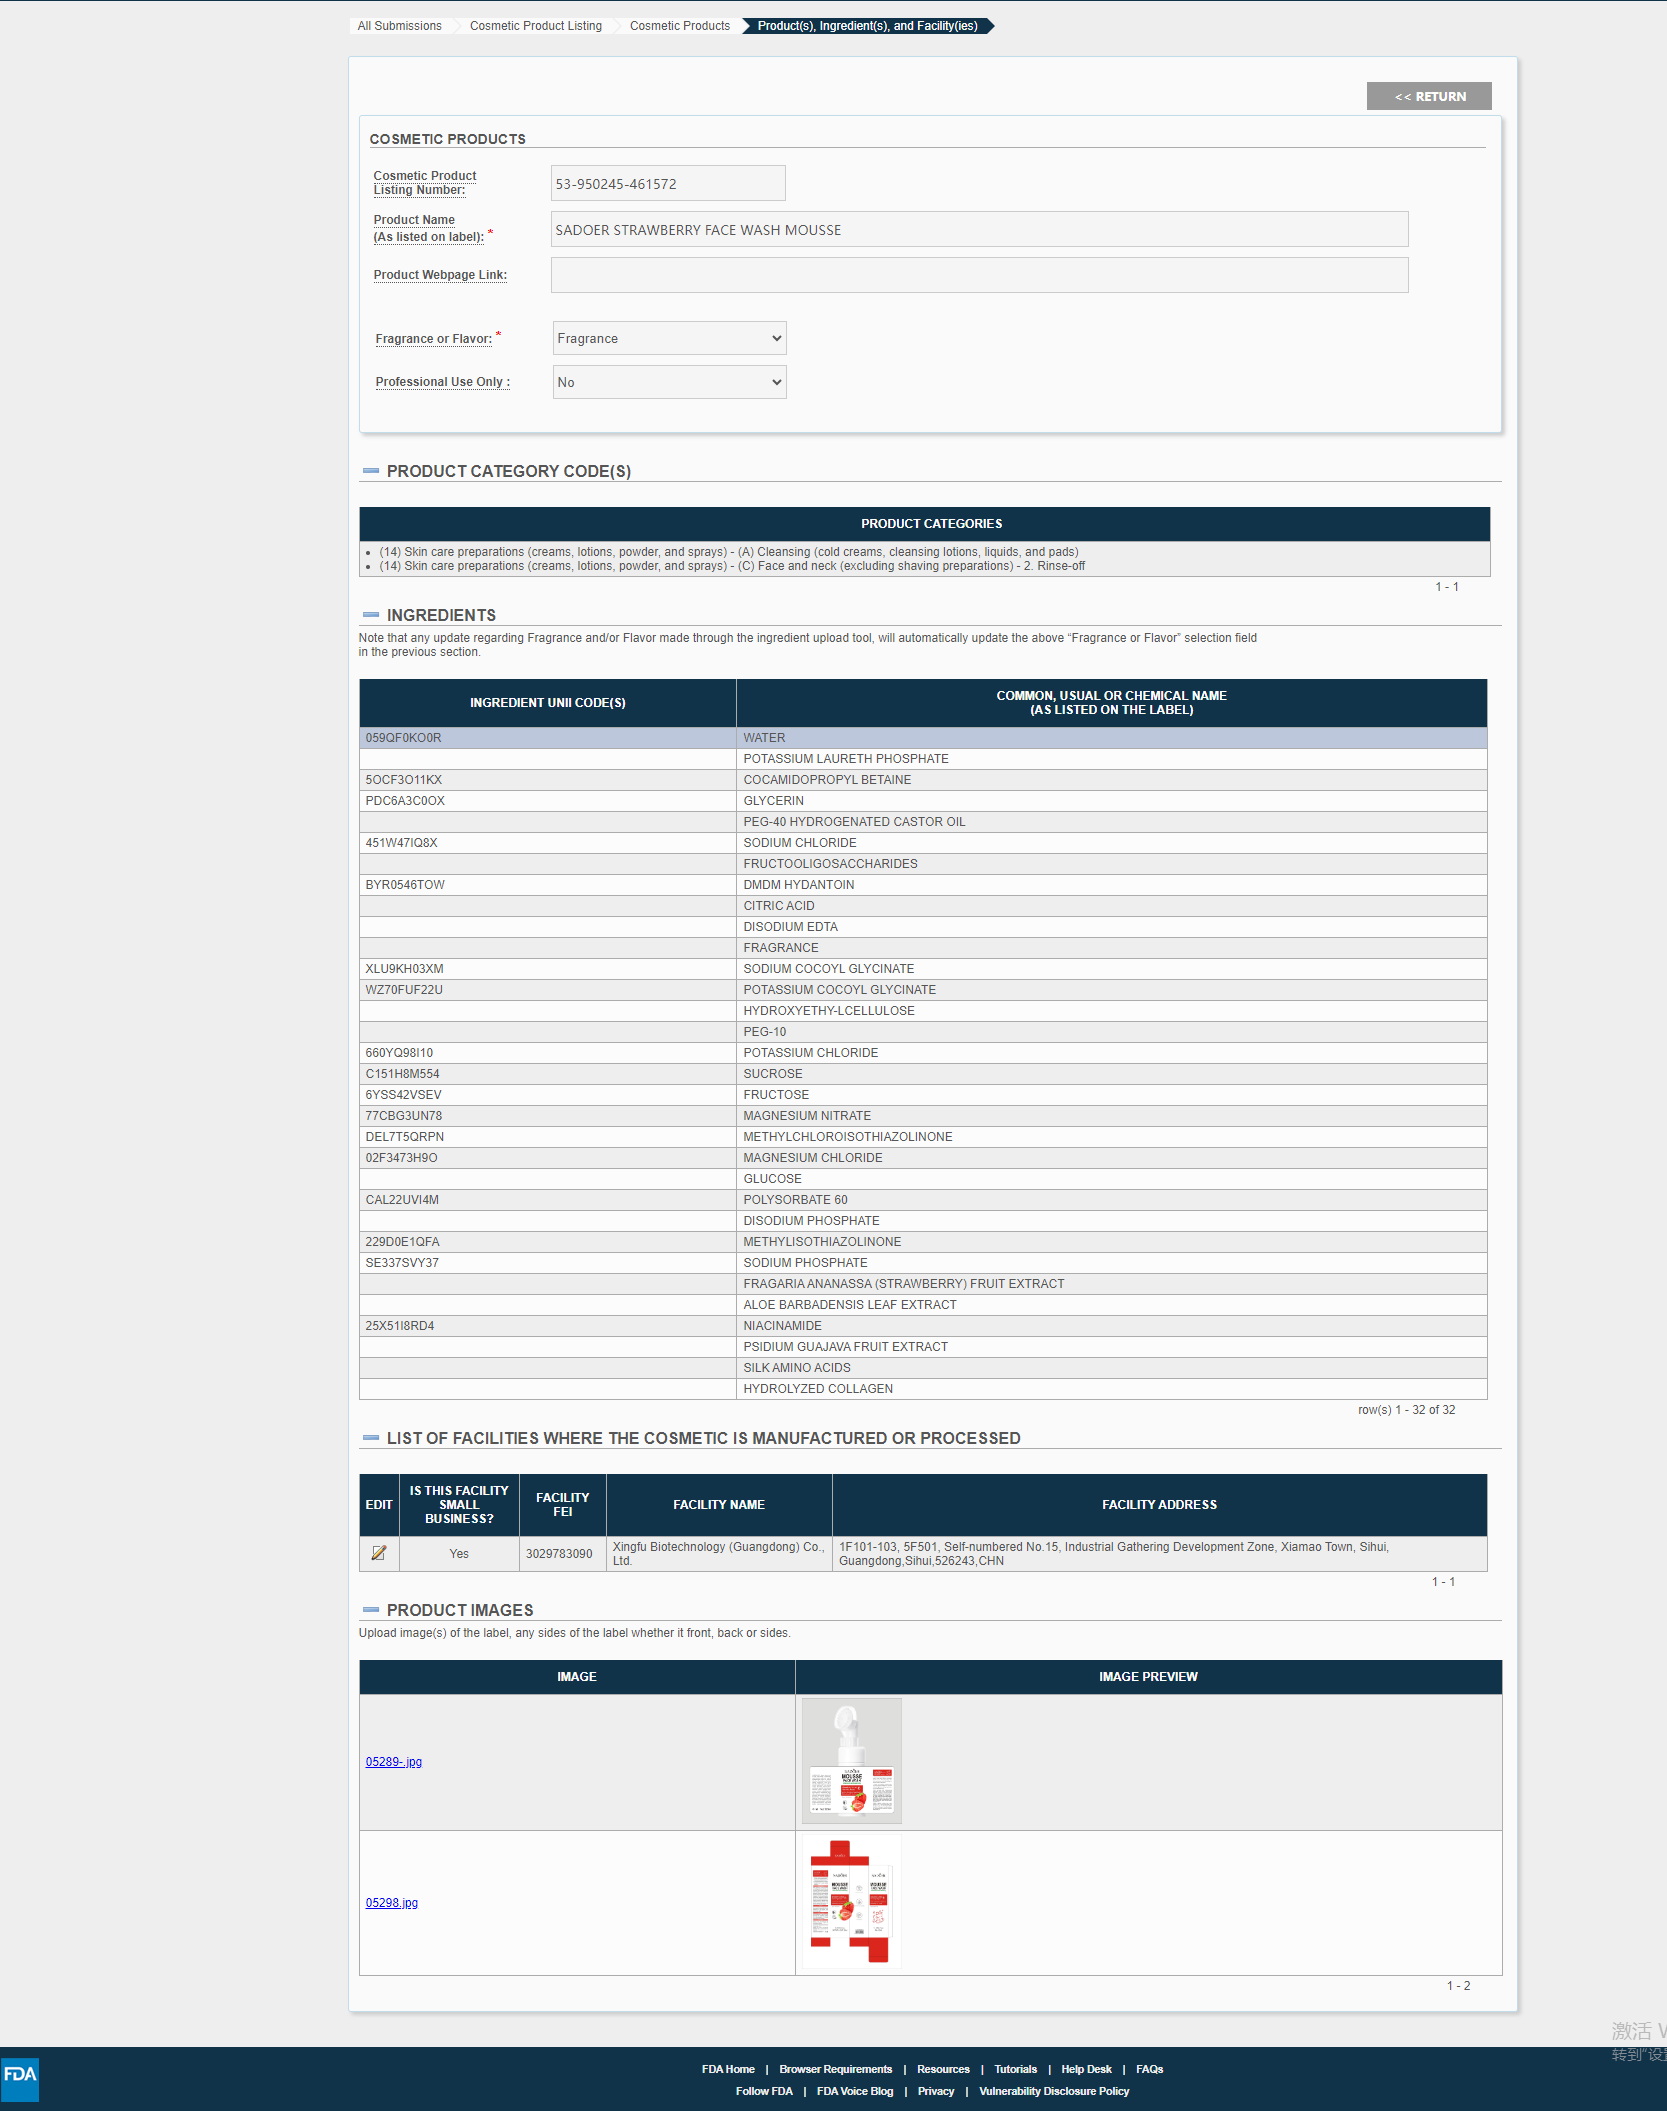Click the facility edit pencil icon

tap(379, 1553)
